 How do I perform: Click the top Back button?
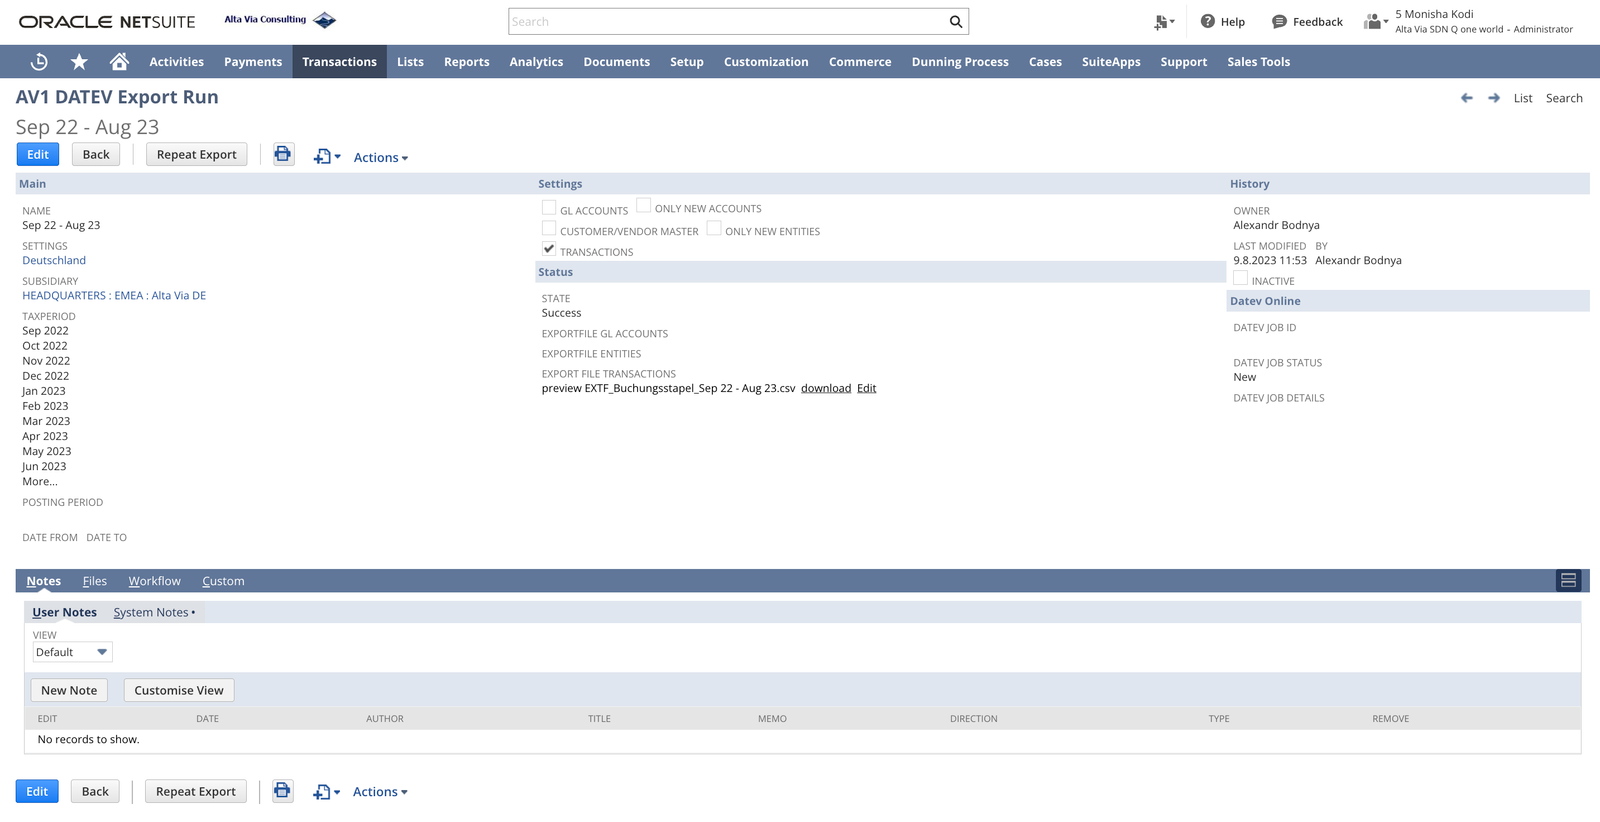click(96, 154)
